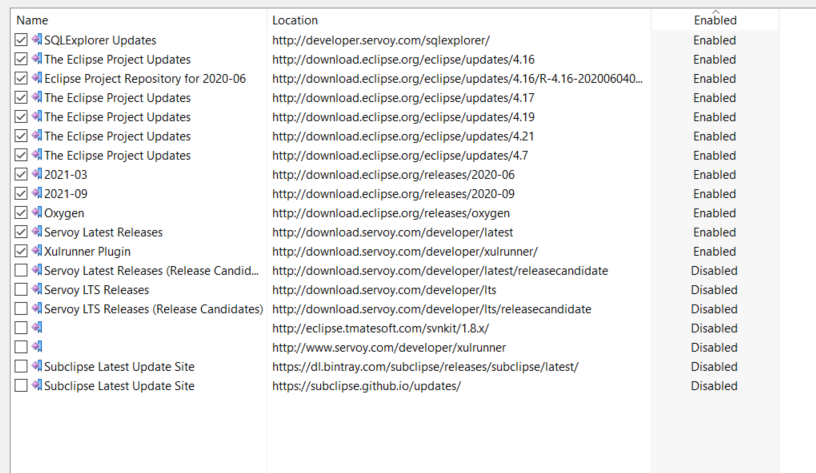
Task: Disable the 2021-03 site checkbox
Action: click(x=21, y=174)
